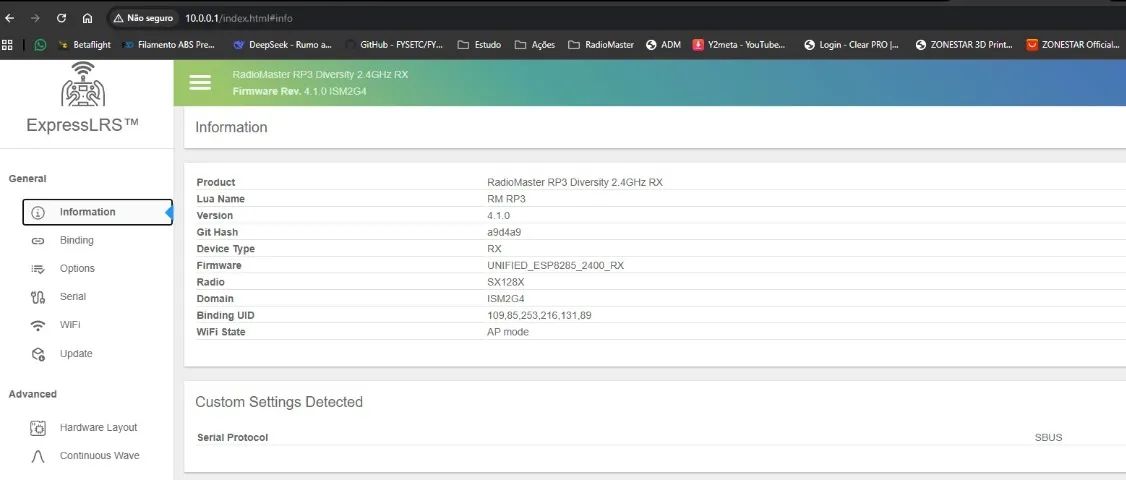Open the Ações bookmarks folder

535,45
